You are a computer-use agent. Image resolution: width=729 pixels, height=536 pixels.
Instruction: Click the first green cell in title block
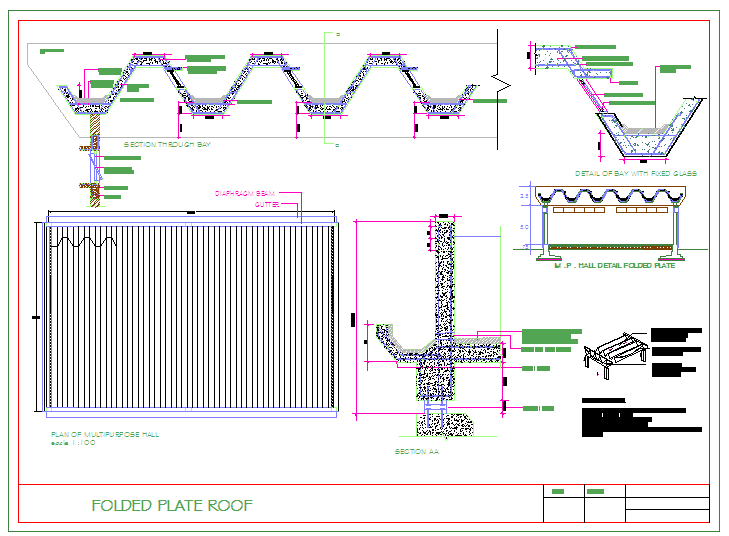point(559,492)
